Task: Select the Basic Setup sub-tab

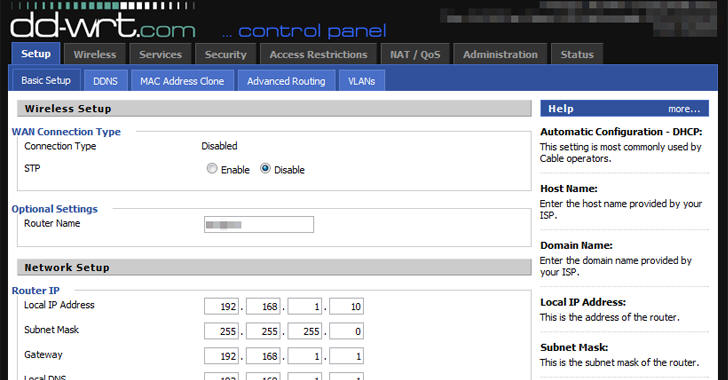Action: coord(46,80)
